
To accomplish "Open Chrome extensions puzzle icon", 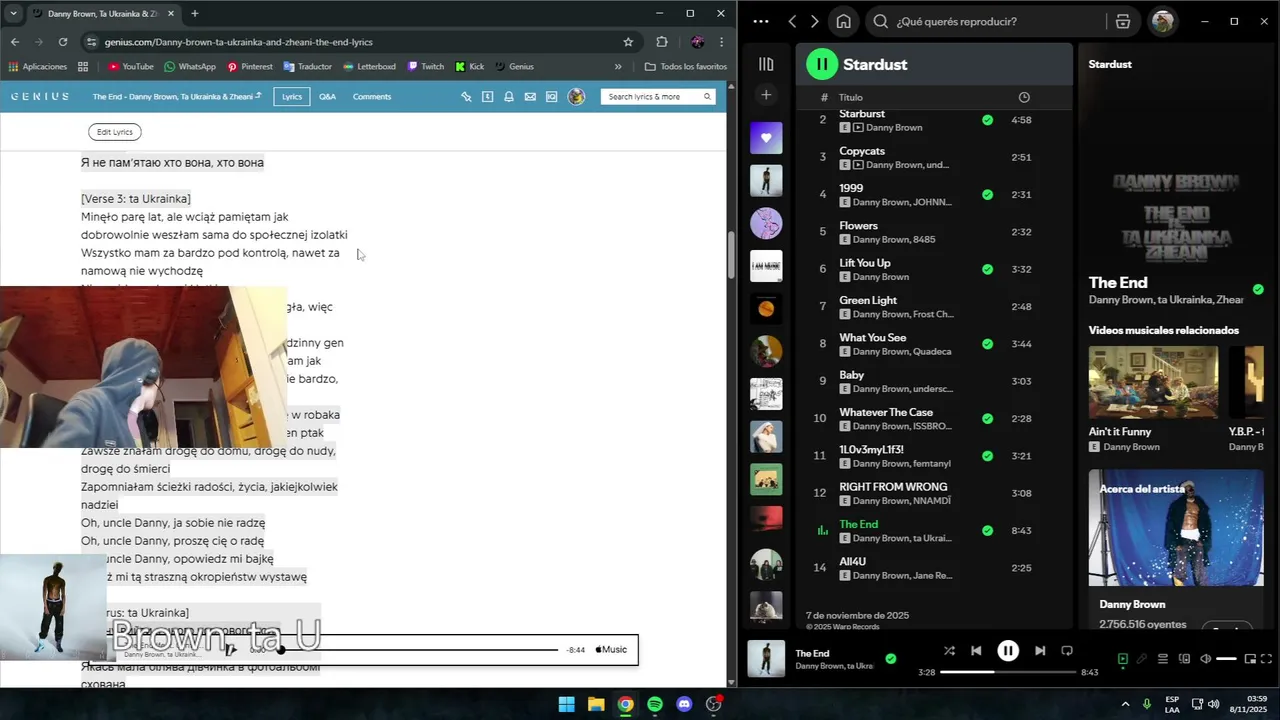I will 662,42.
